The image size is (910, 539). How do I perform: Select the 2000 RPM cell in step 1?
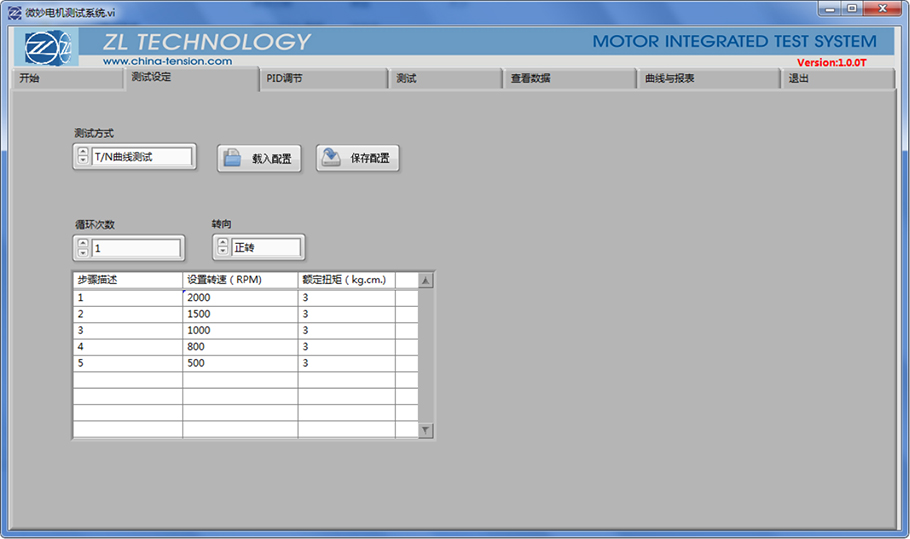click(x=240, y=298)
